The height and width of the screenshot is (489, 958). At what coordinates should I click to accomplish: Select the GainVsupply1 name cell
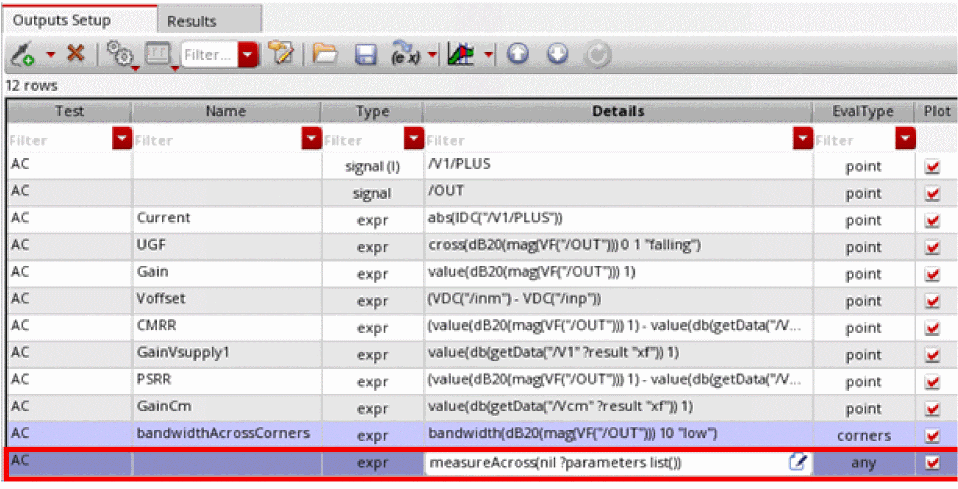pos(227,354)
